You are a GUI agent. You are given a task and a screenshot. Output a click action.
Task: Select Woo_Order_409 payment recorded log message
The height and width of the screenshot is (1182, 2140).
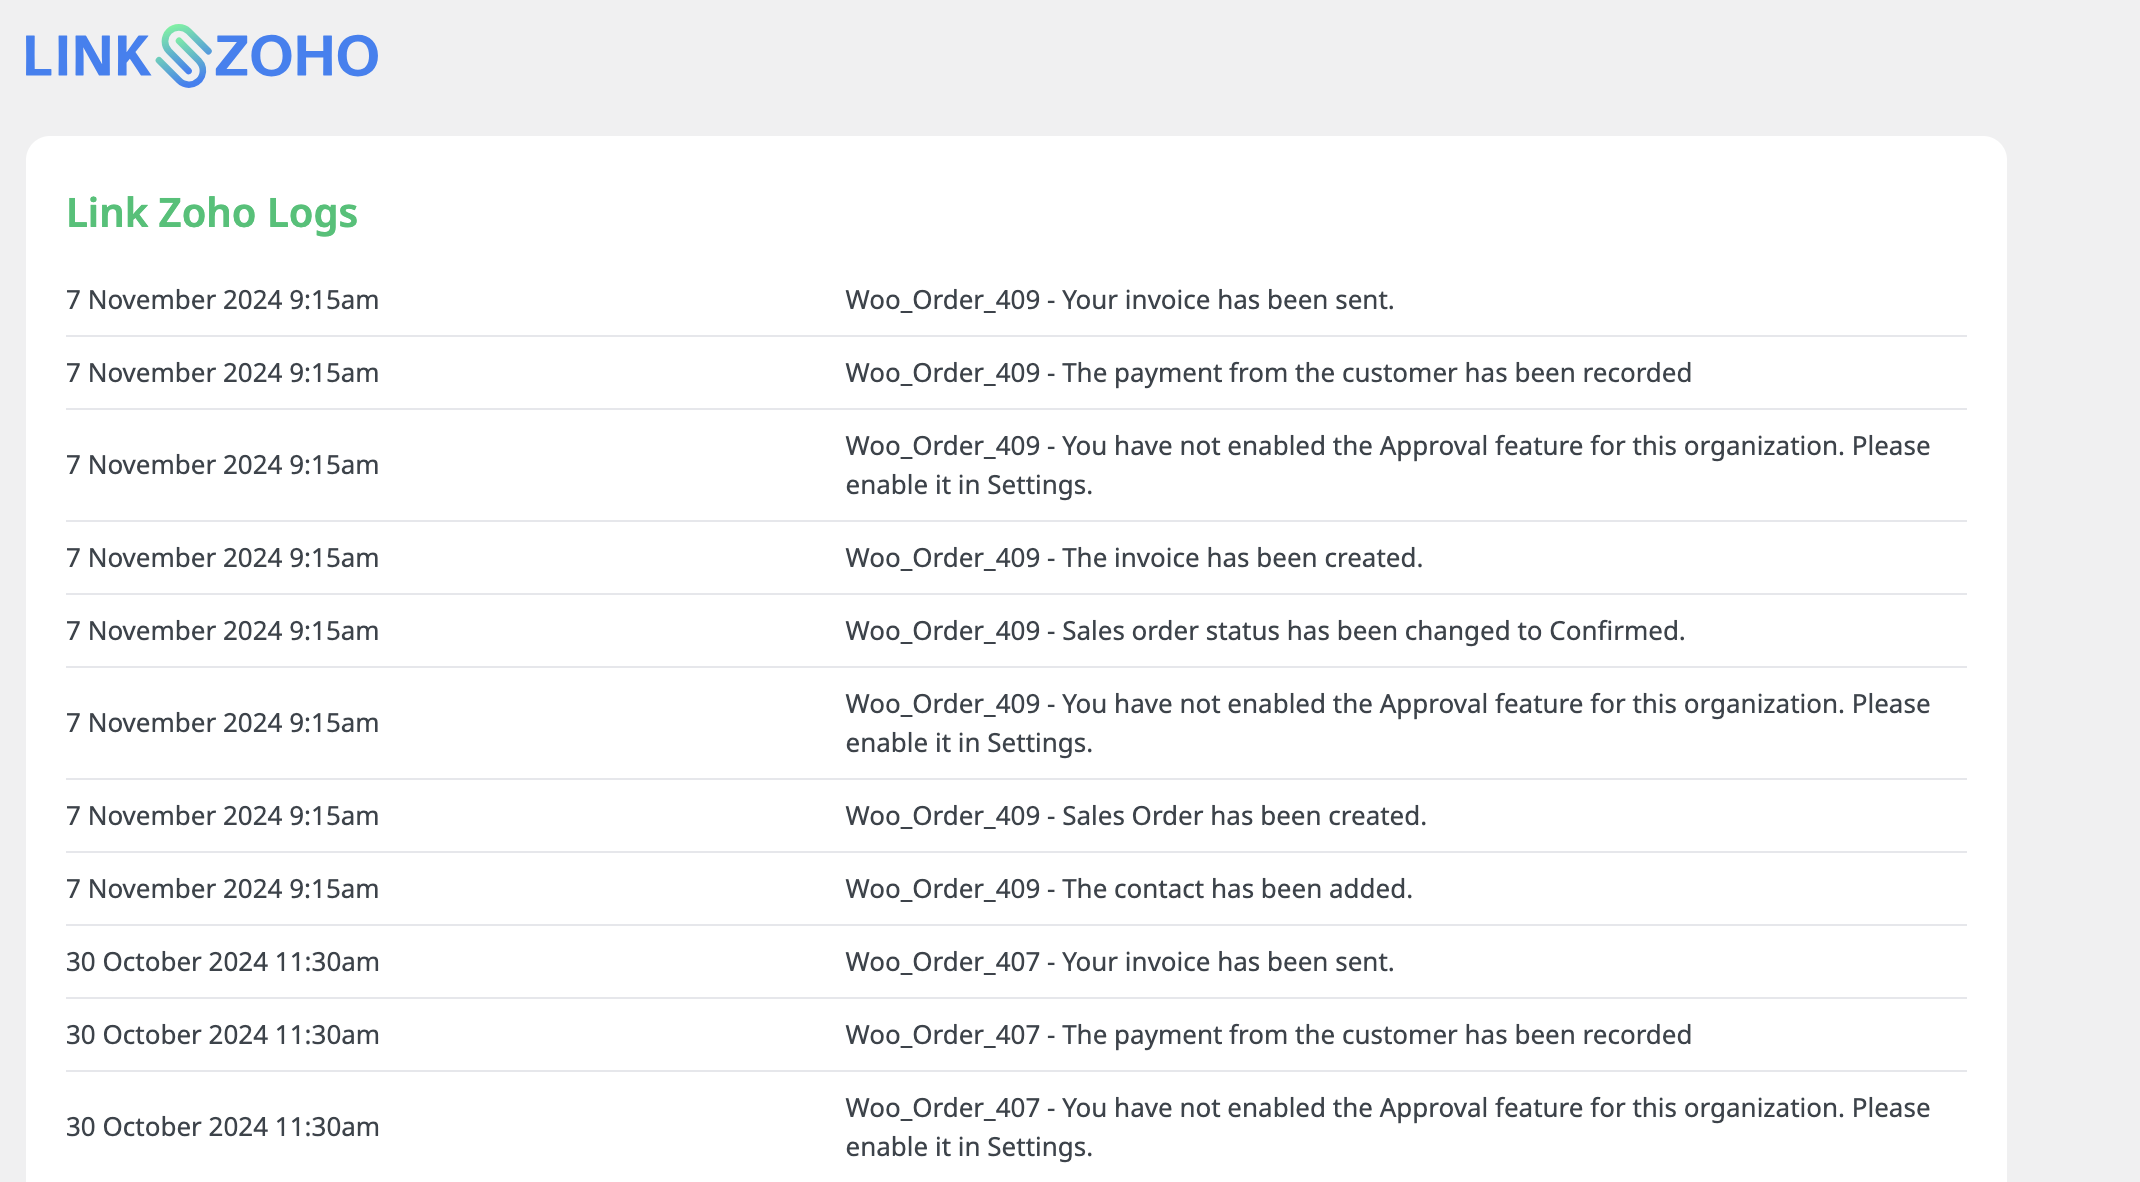pyautogui.click(x=1268, y=373)
